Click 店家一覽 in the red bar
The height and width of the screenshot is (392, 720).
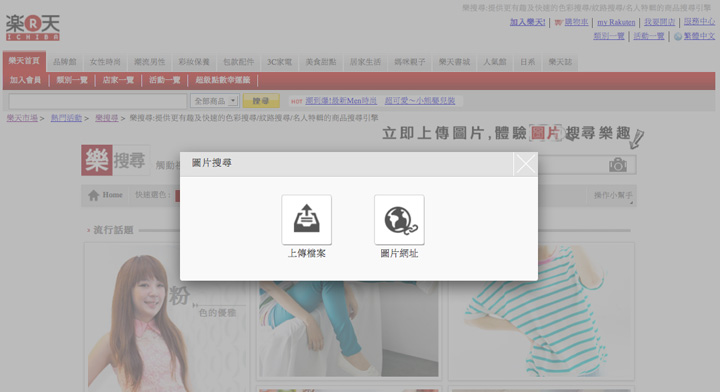[x=118, y=80]
